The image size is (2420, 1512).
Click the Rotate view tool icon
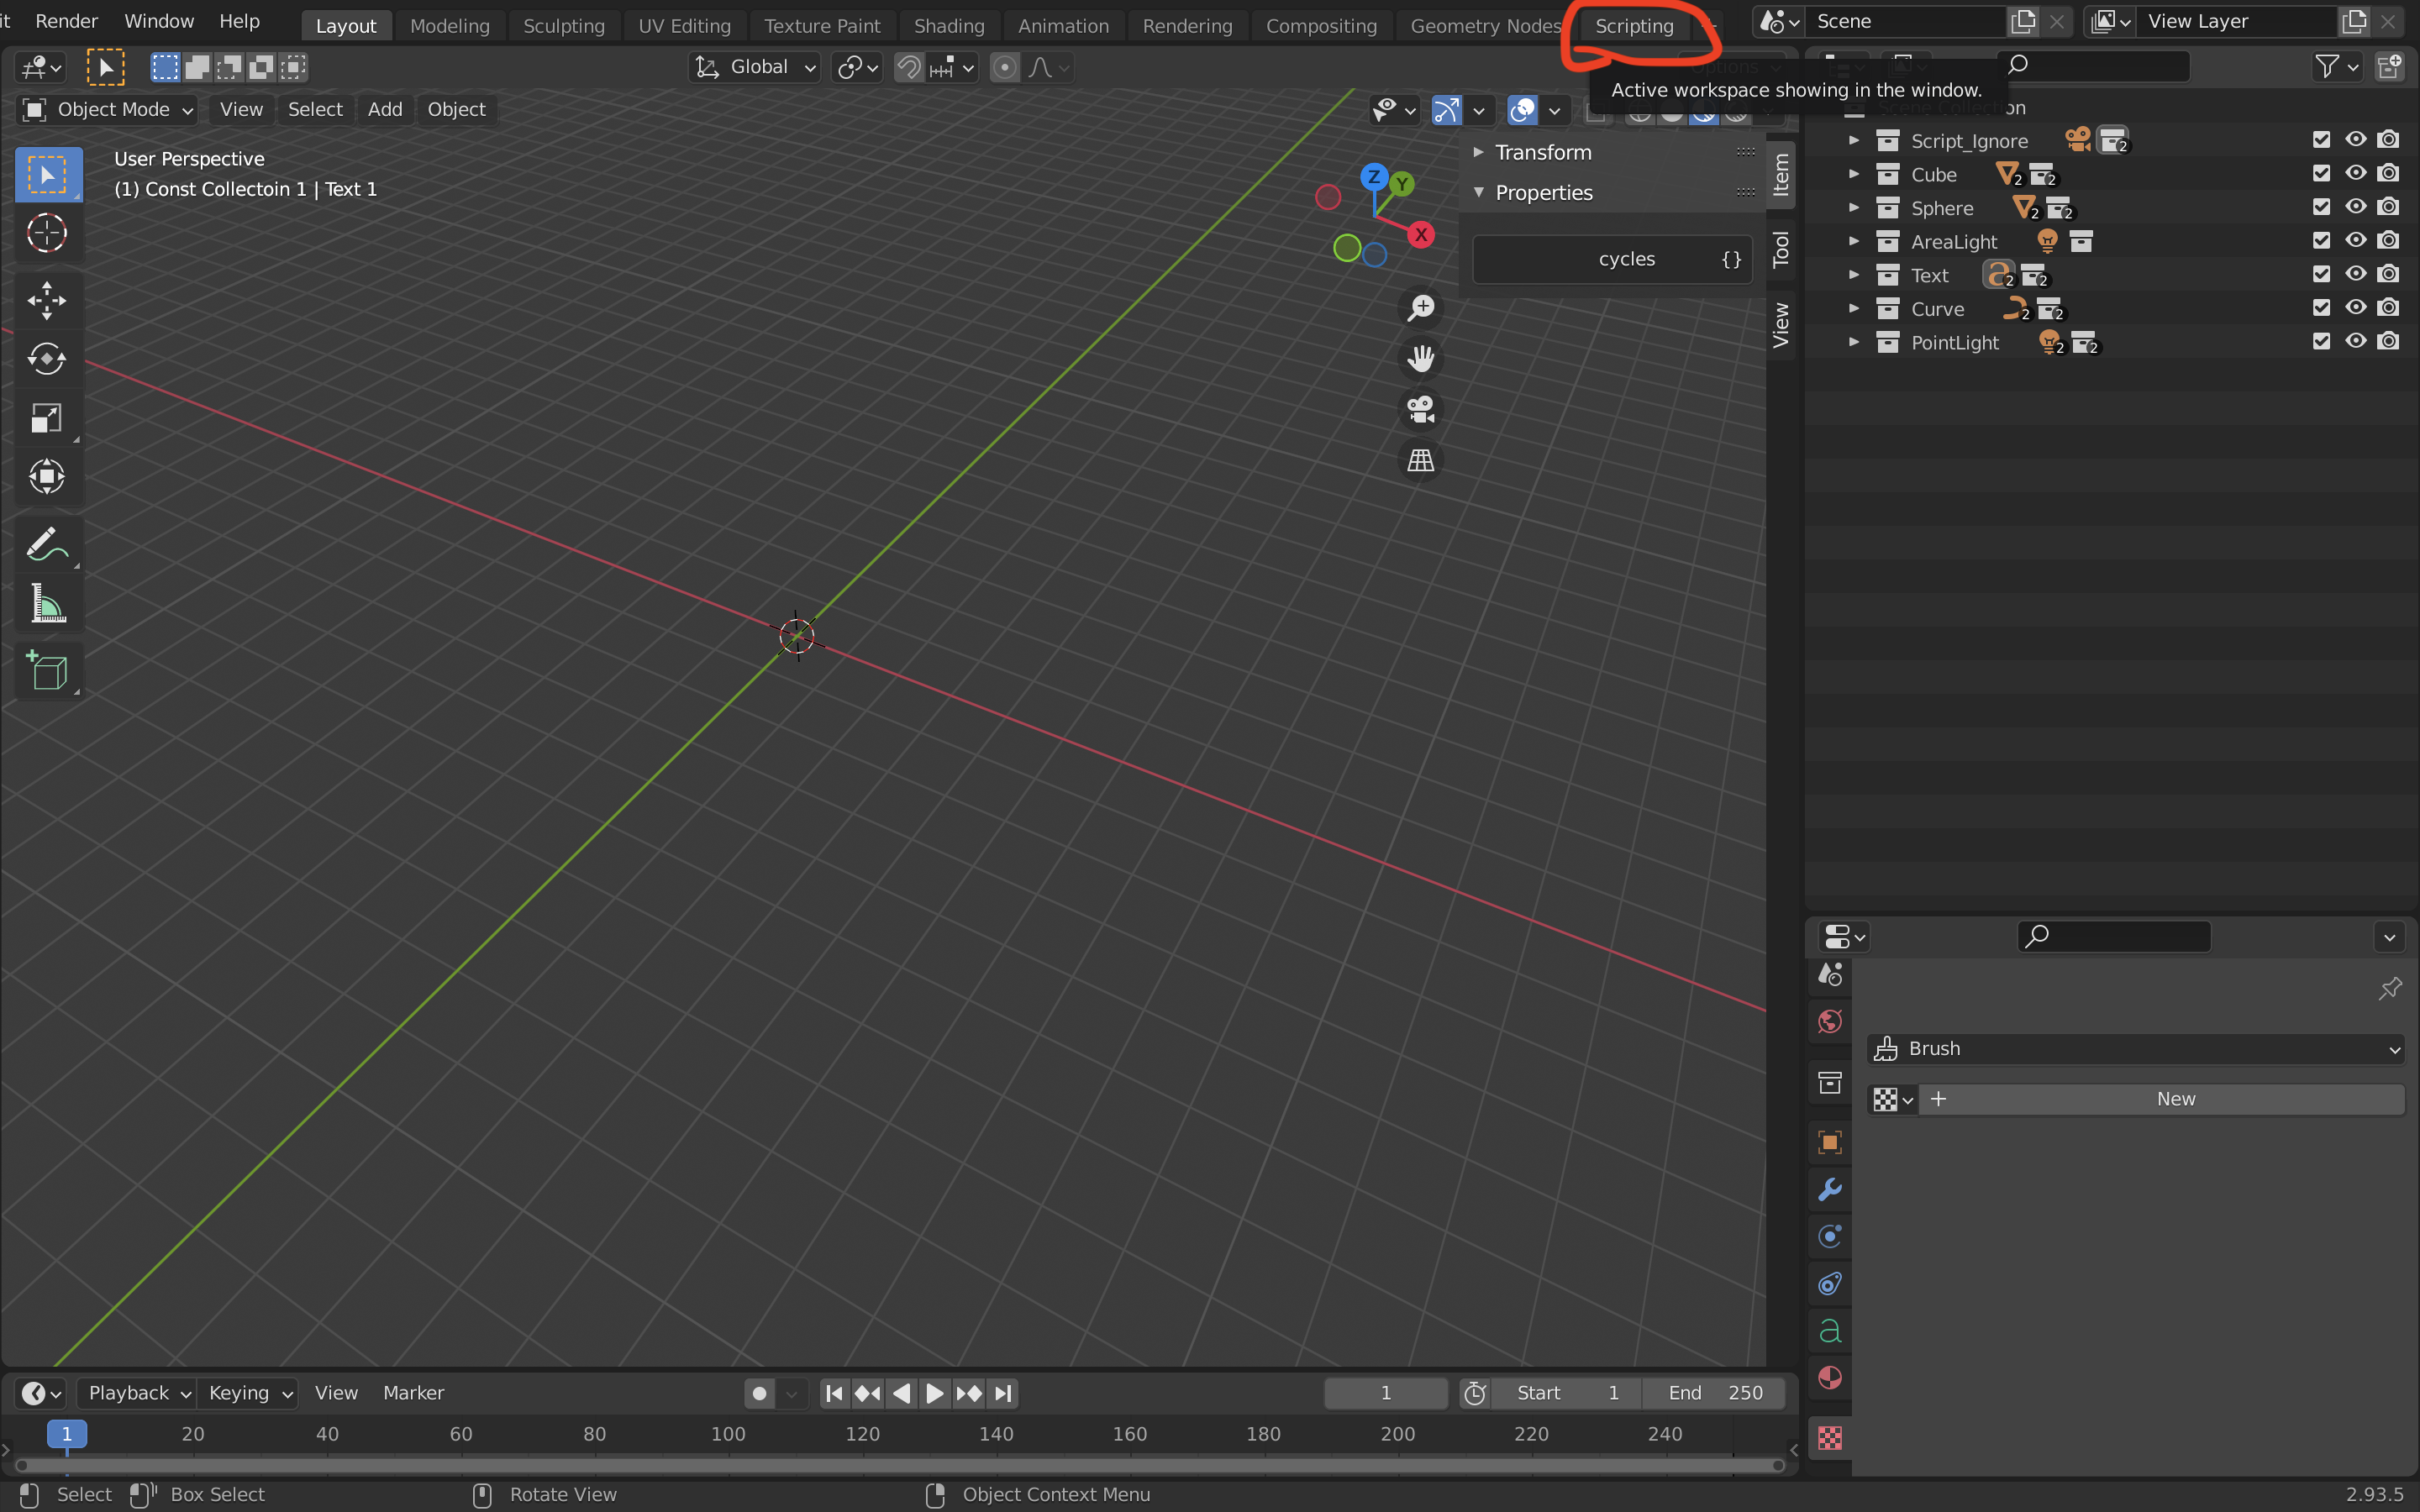[45, 359]
